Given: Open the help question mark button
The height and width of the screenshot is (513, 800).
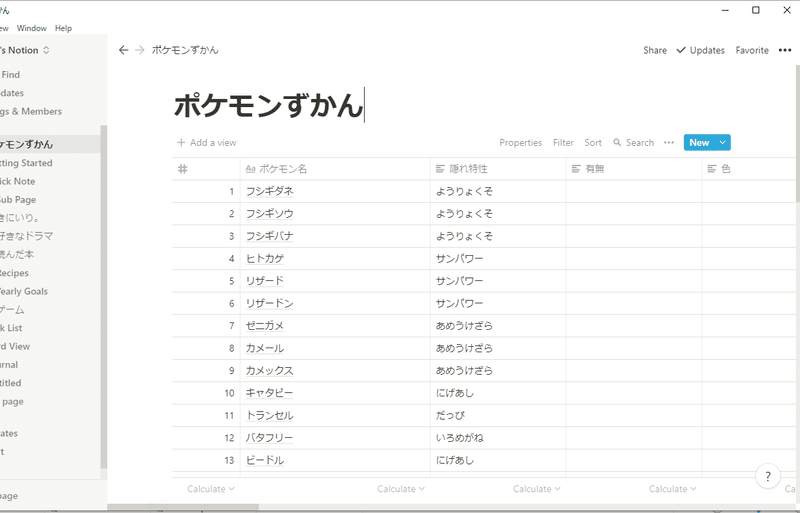Looking at the screenshot, I should (767, 477).
